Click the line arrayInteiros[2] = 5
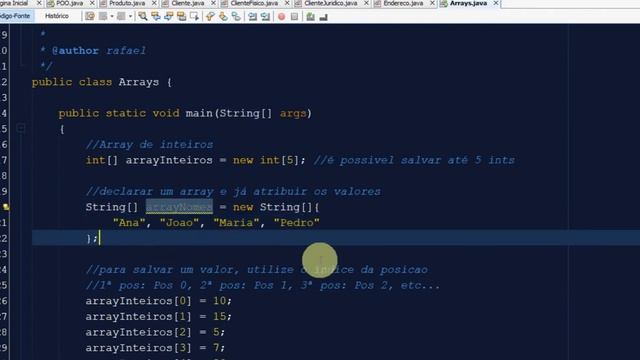This screenshot has height=360, width=640. (x=155, y=332)
